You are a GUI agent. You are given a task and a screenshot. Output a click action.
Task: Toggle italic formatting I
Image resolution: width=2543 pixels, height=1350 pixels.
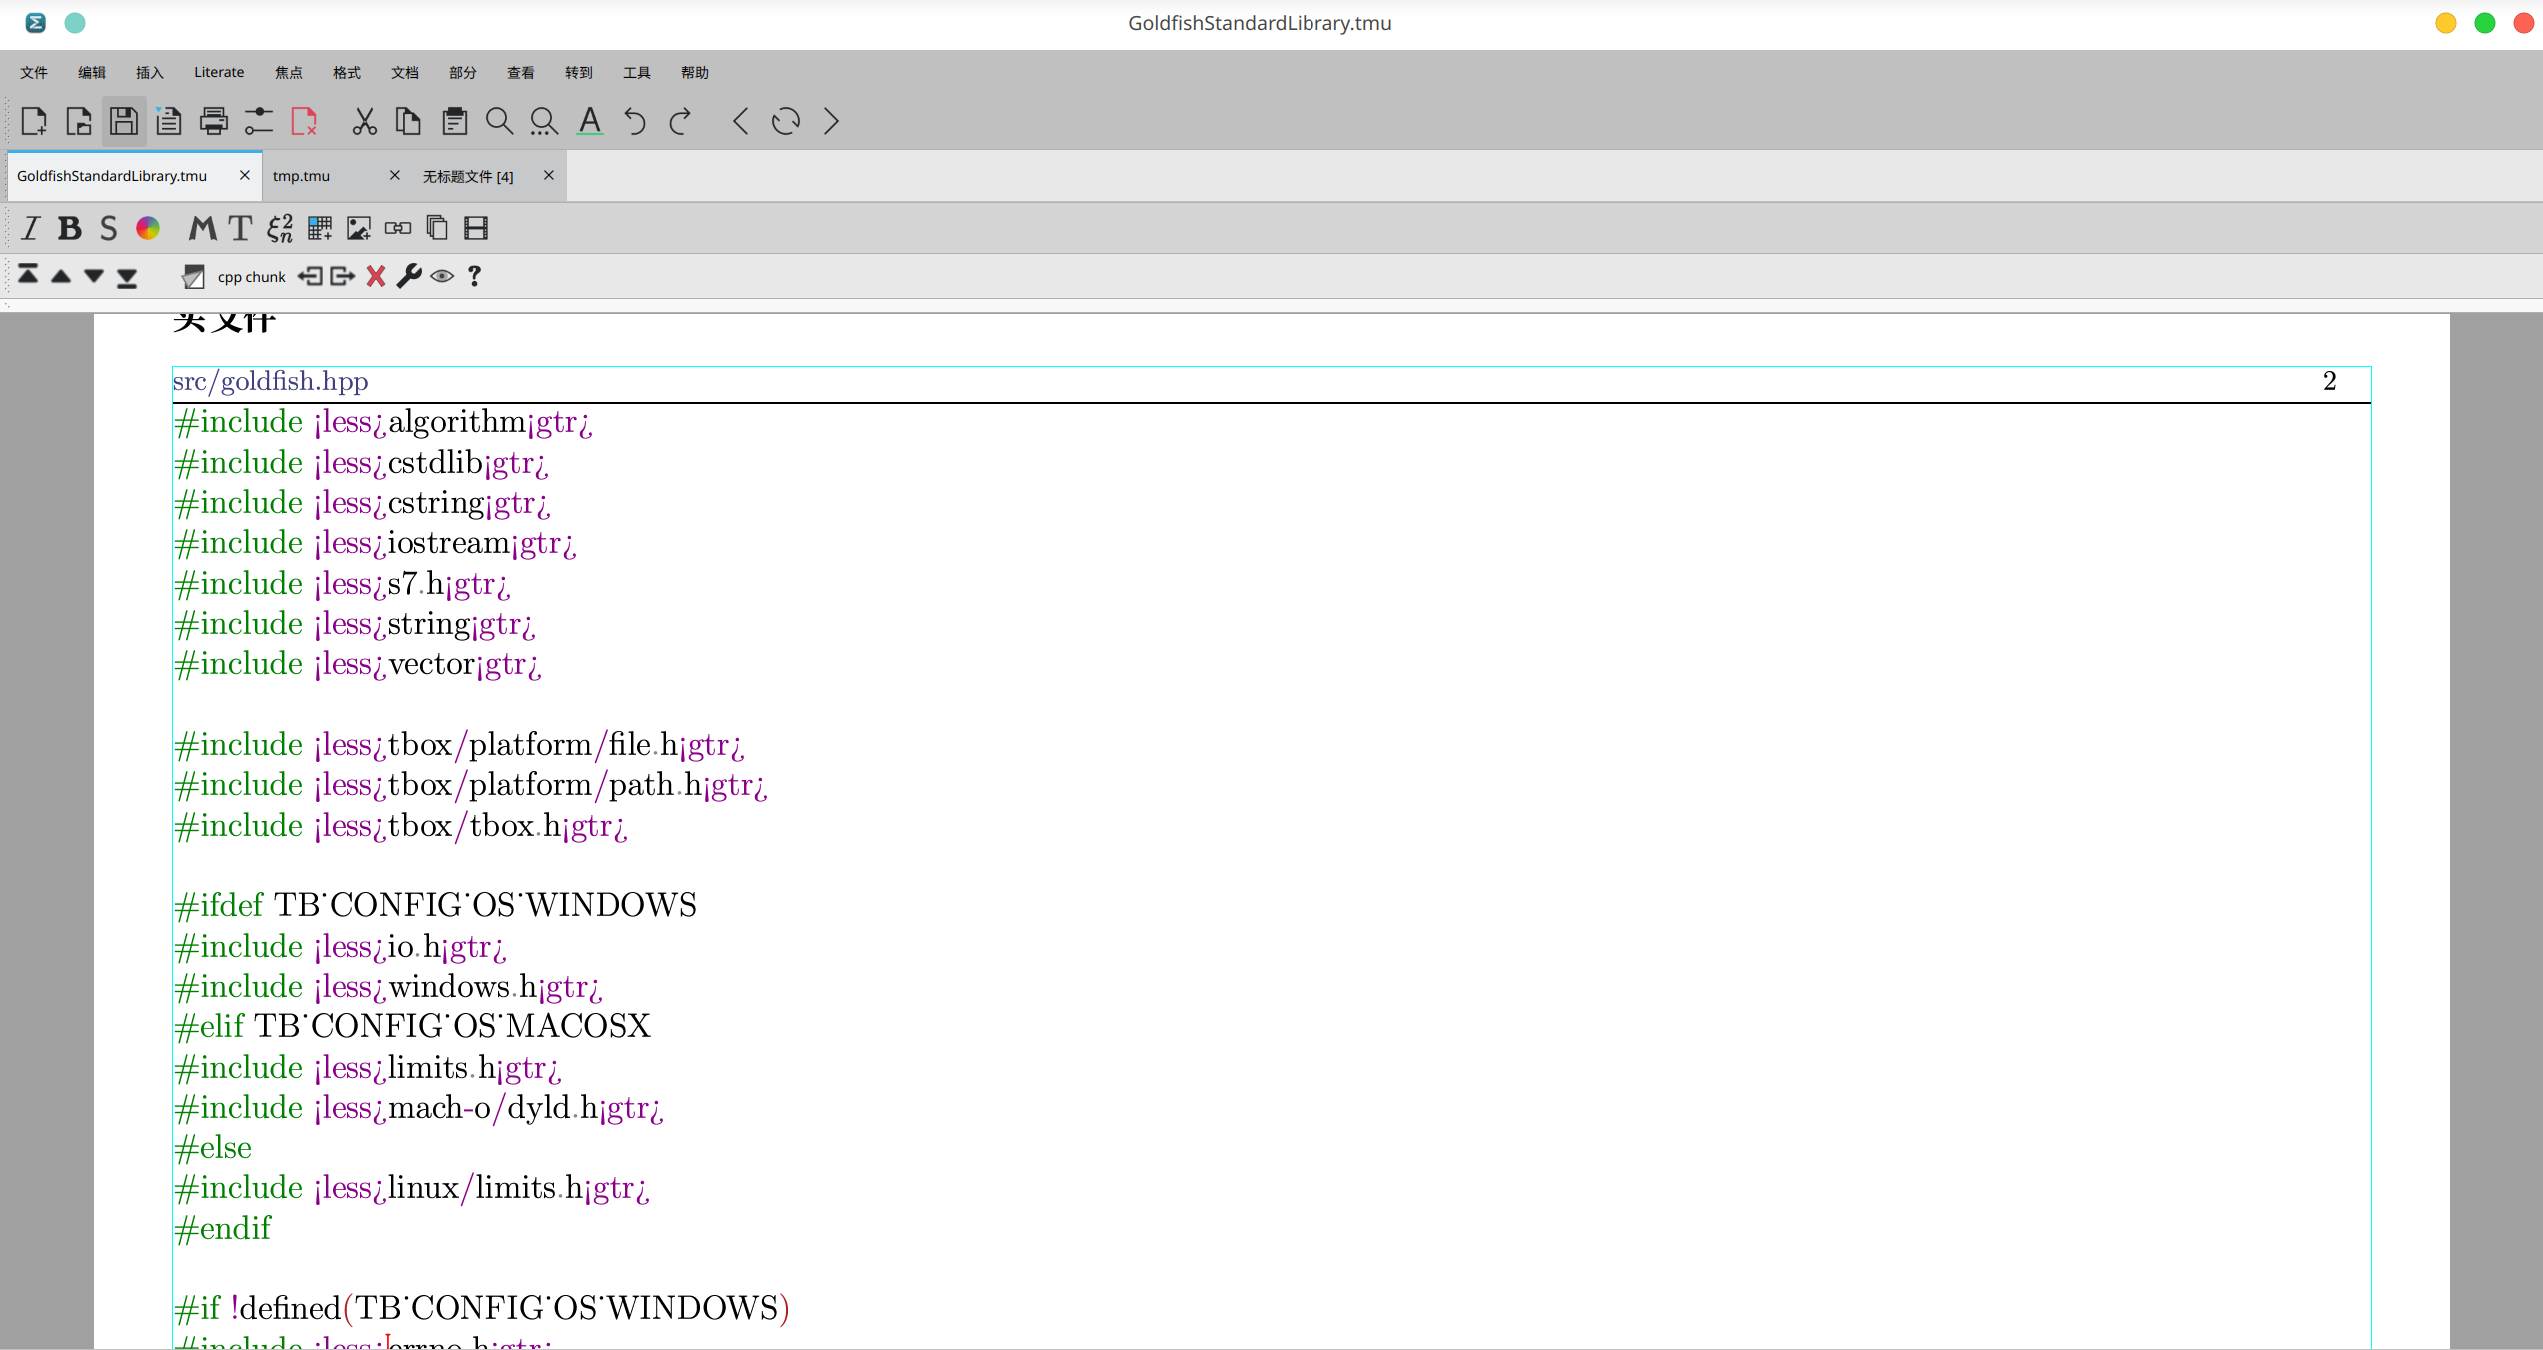coord(30,229)
